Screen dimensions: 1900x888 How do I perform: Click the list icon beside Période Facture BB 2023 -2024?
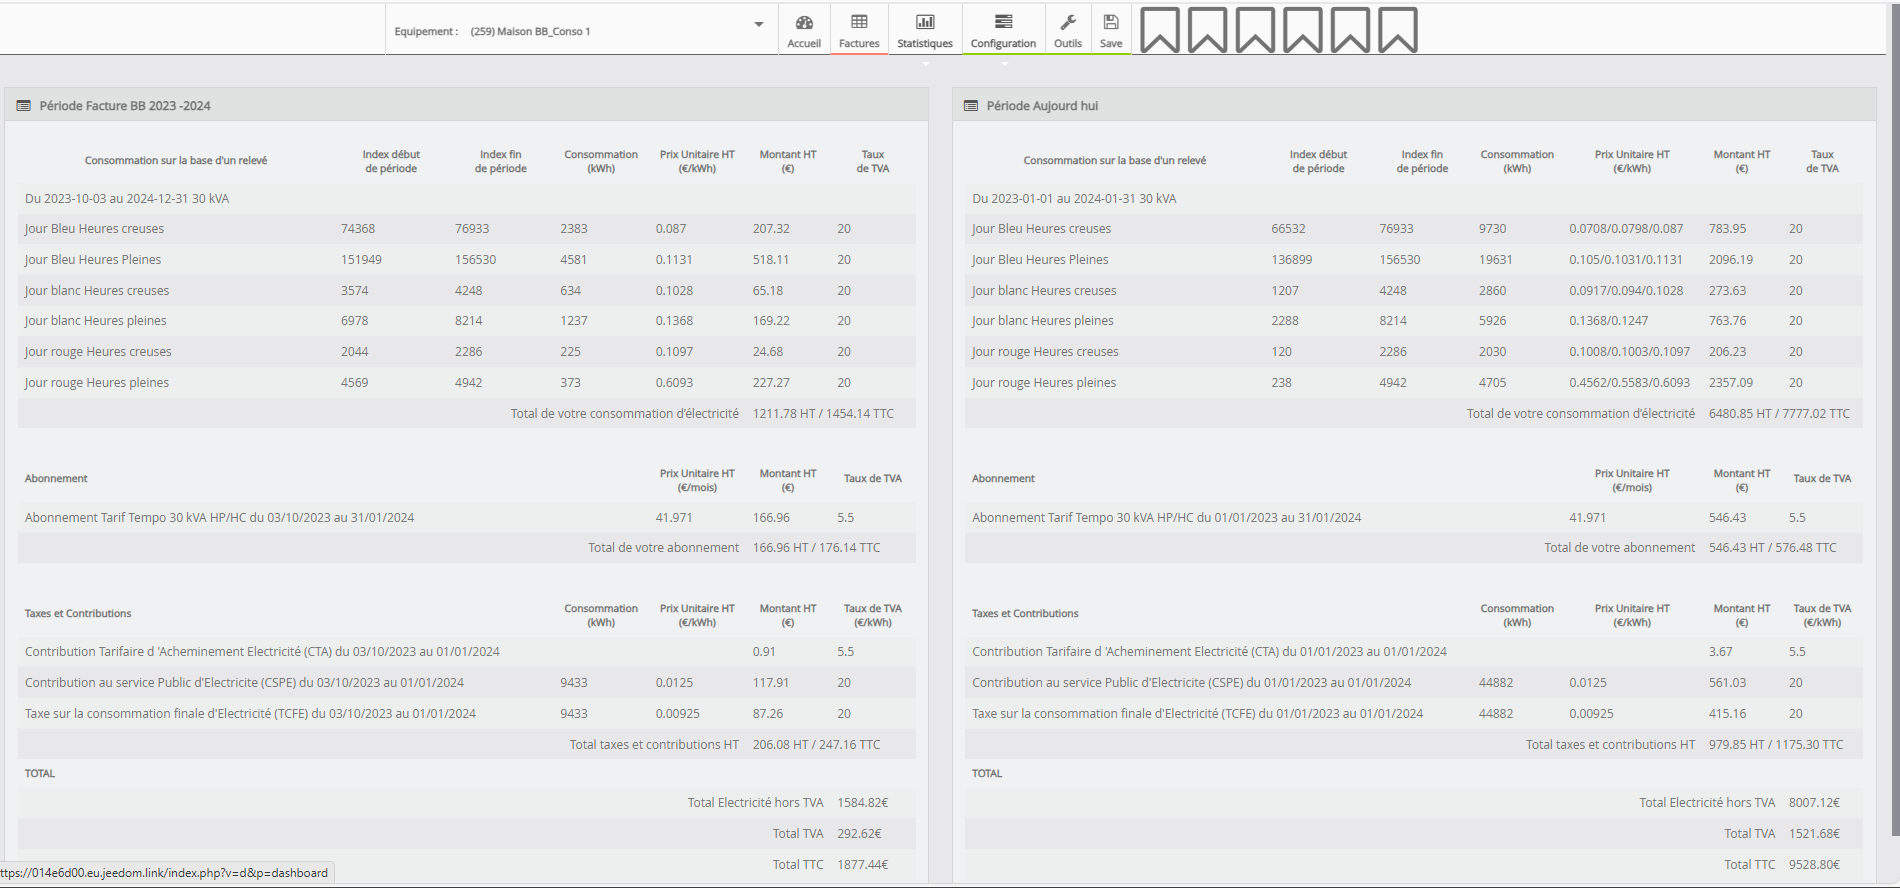click(x=23, y=106)
